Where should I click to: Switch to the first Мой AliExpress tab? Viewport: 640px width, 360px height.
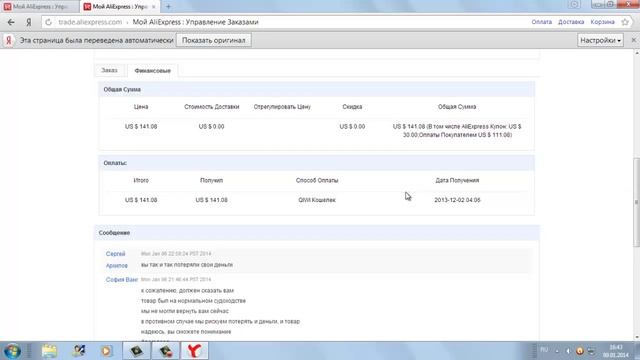(40, 7)
